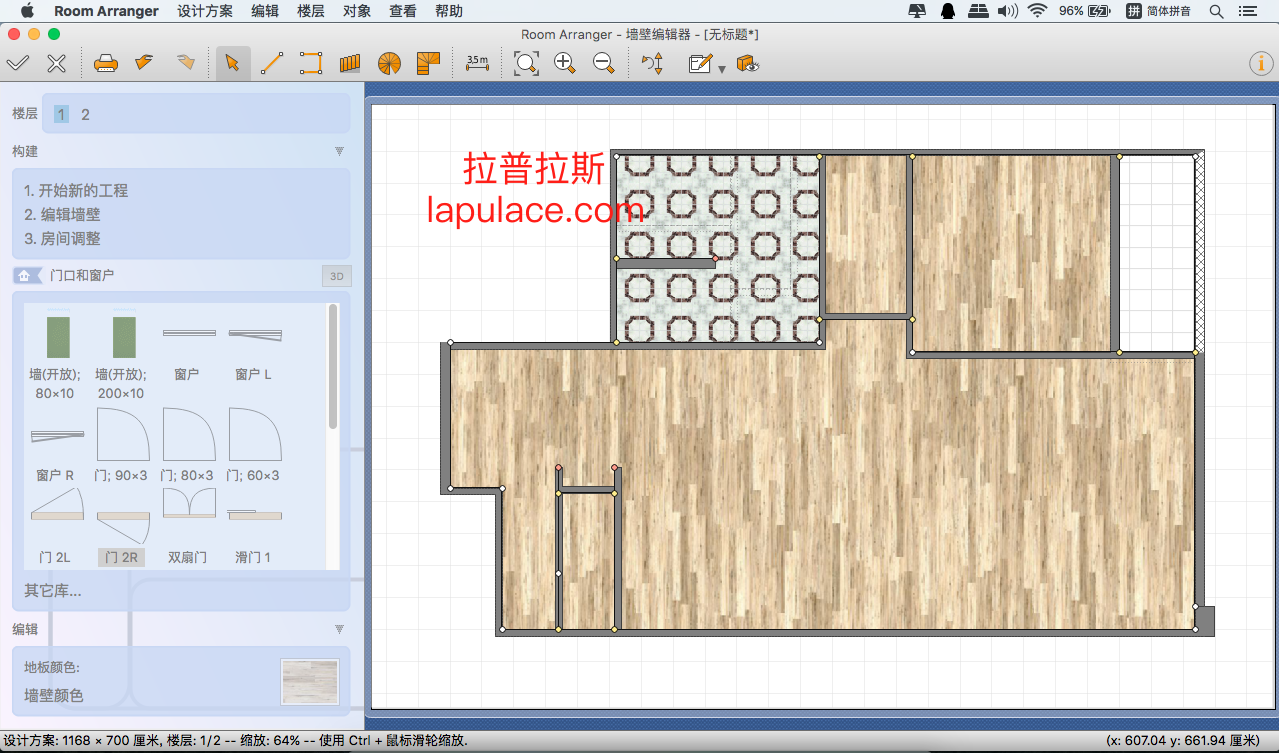Open the floor color swatch
Image resolution: width=1279 pixels, height=753 pixels.
coord(310,681)
